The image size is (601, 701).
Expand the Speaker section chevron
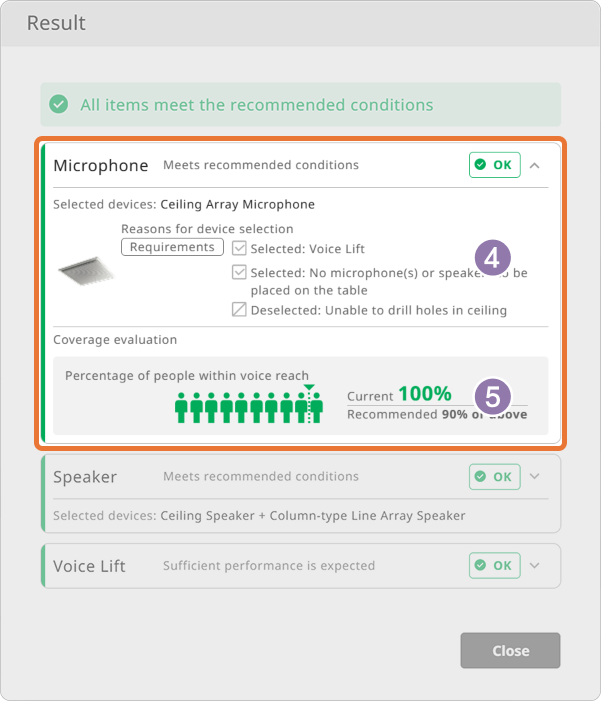click(x=535, y=476)
